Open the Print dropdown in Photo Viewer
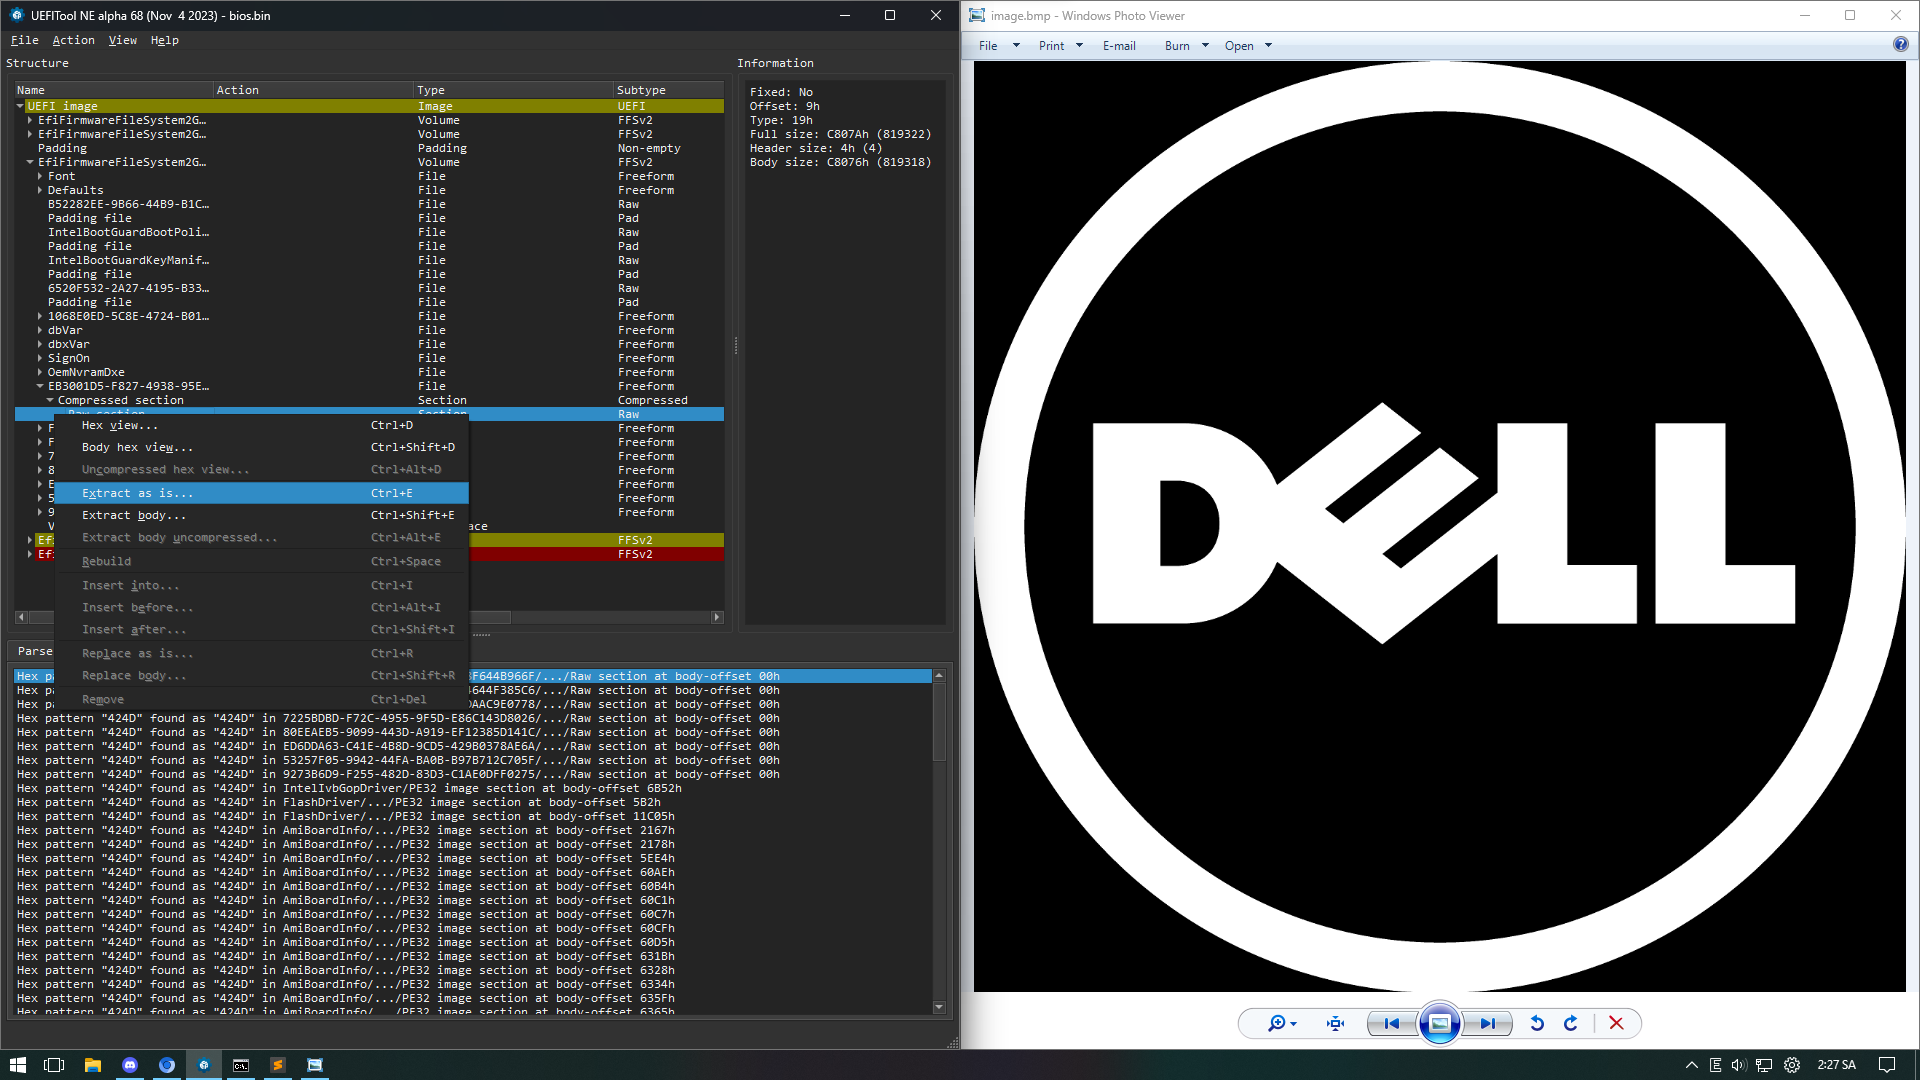 coord(1060,45)
